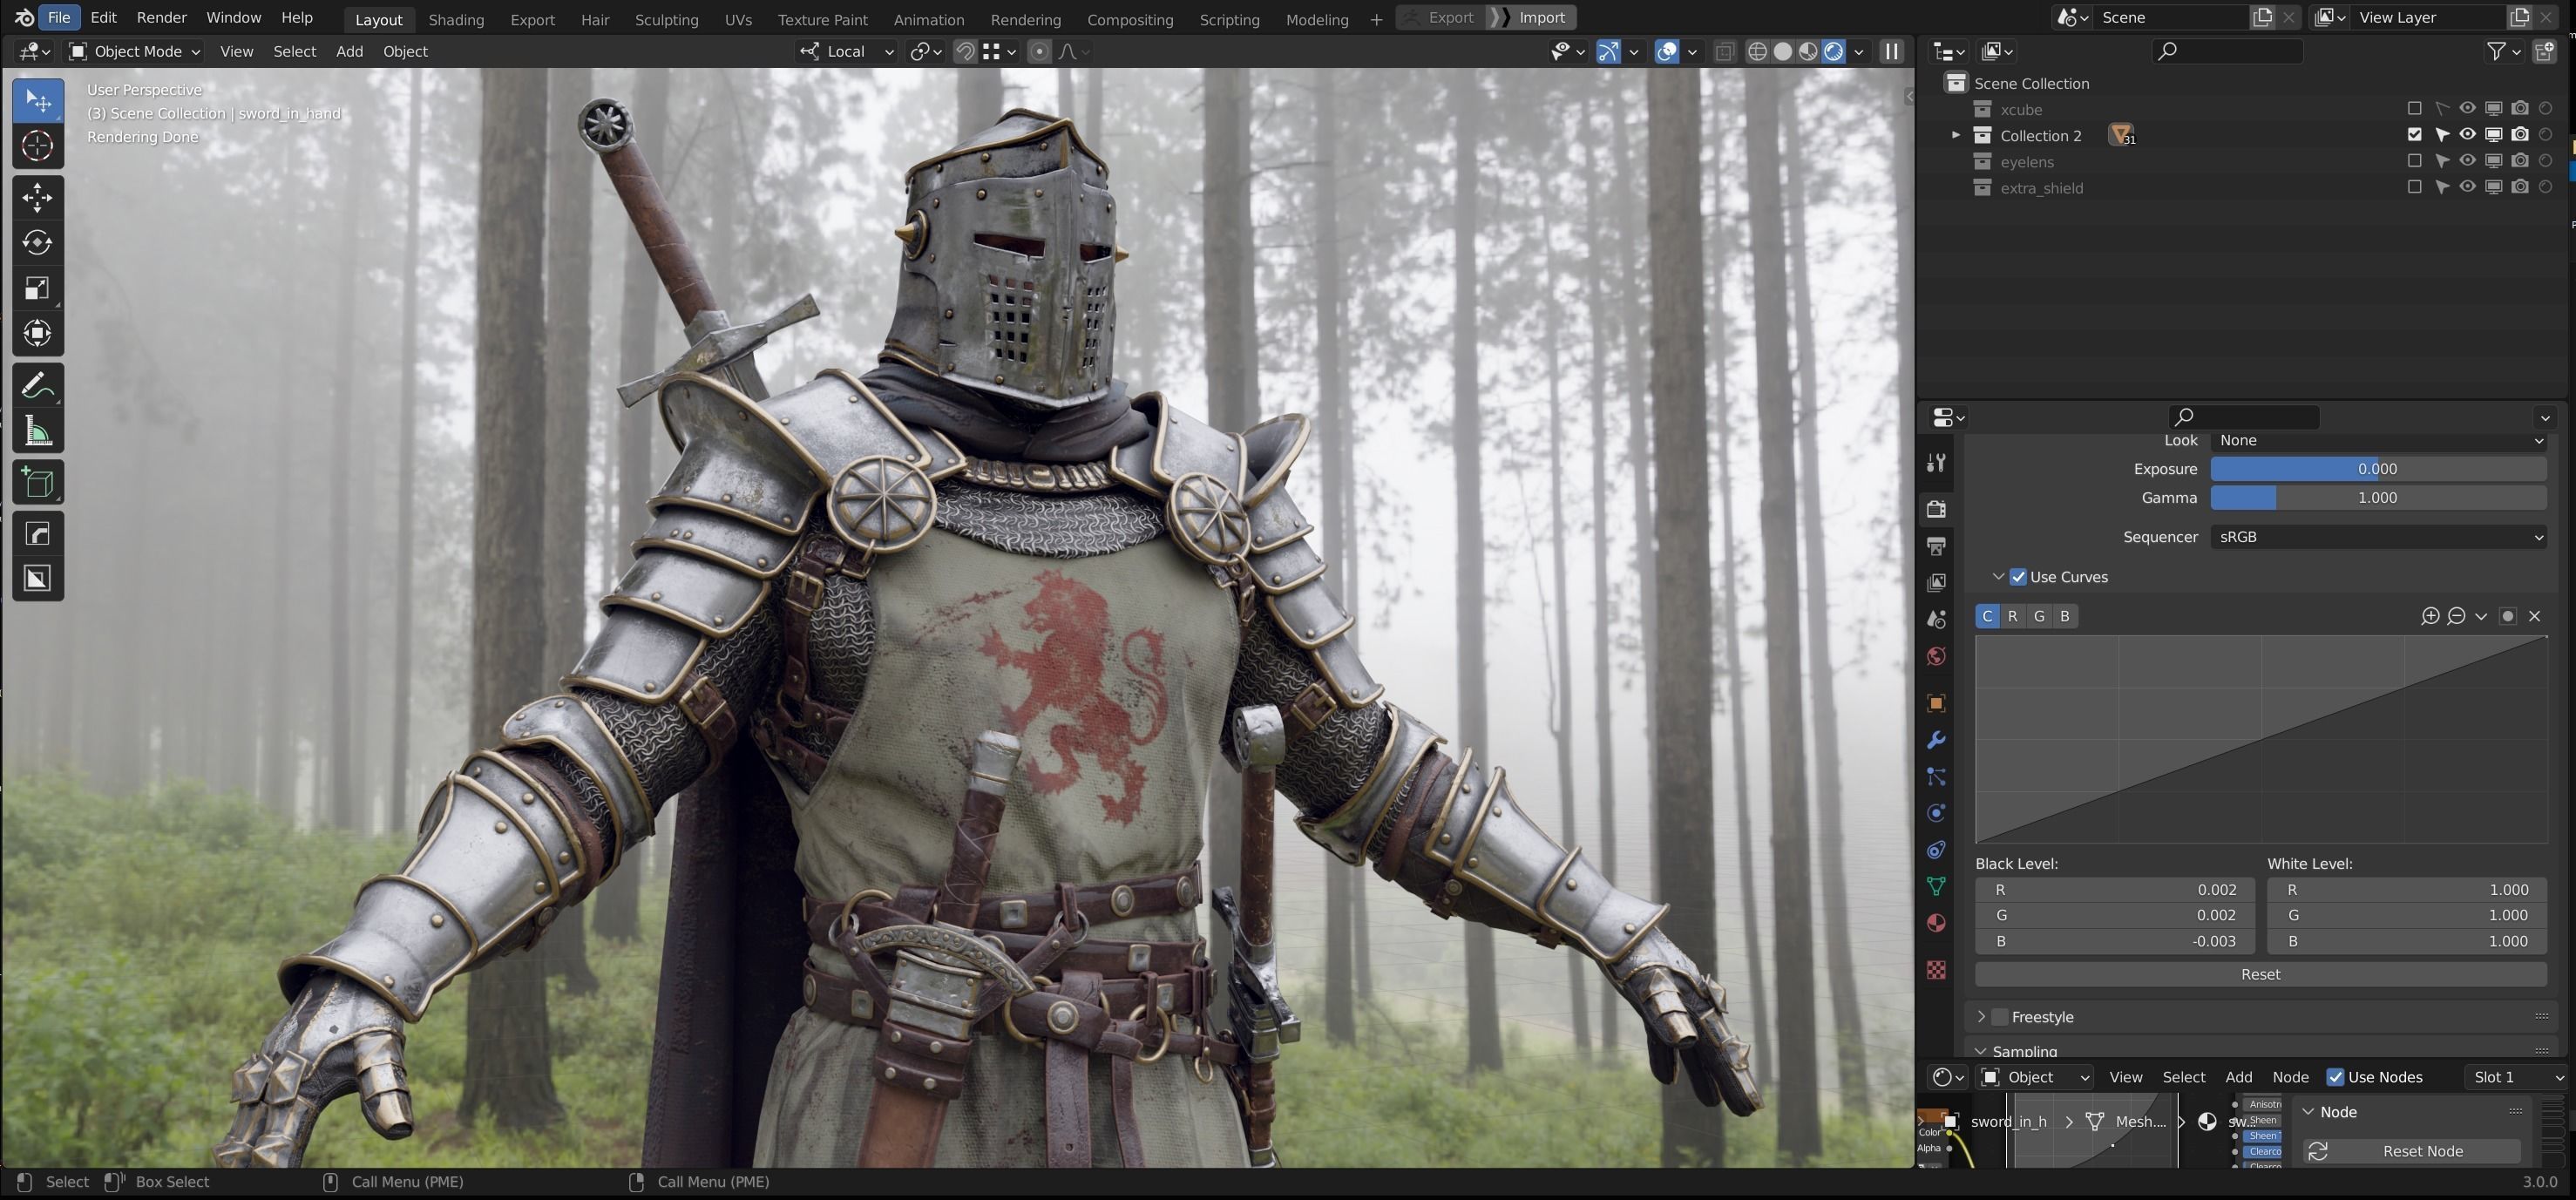Image resolution: width=2576 pixels, height=1200 pixels.
Task: Click the Export button in the top bar
Action: click(1439, 18)
